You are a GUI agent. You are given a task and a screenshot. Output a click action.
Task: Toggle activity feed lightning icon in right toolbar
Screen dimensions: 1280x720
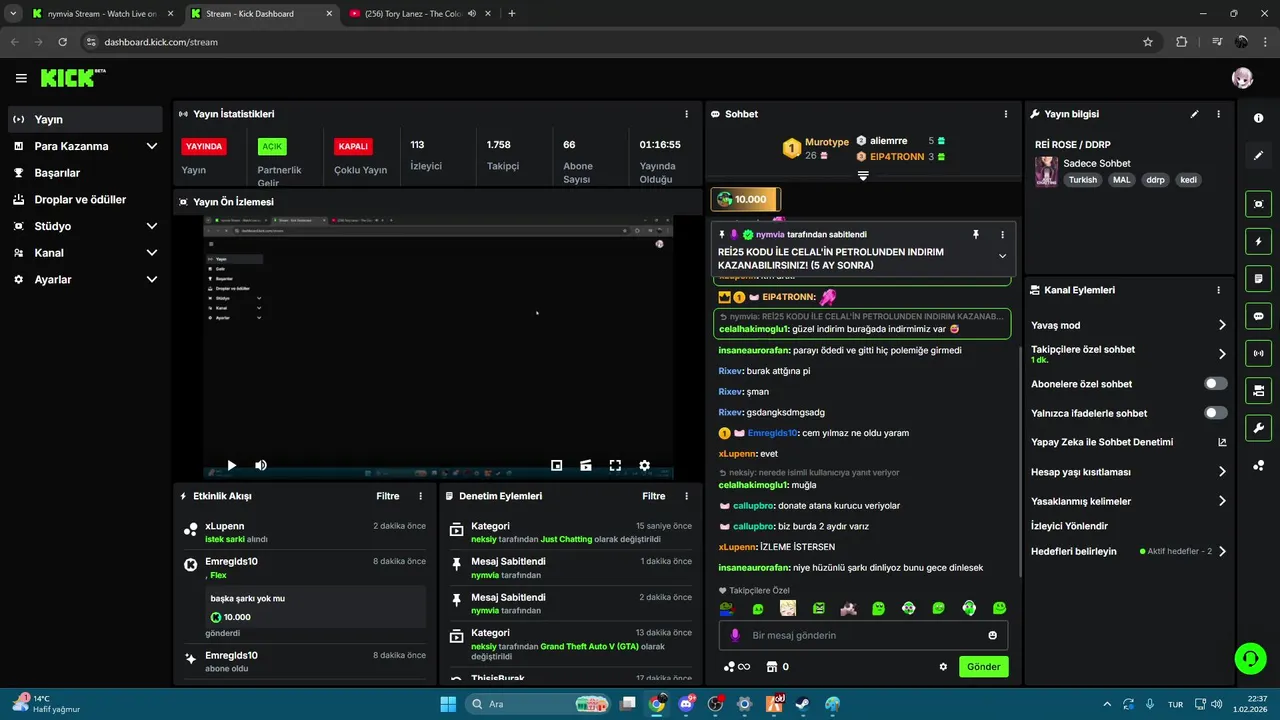point(1258,241)
